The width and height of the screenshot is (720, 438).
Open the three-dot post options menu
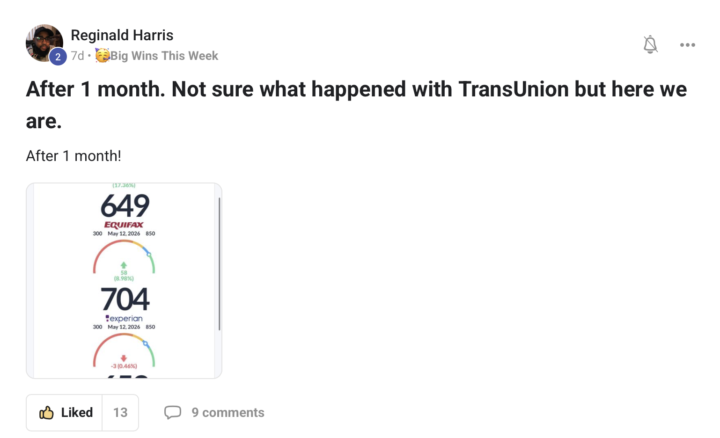click(687, 45)
